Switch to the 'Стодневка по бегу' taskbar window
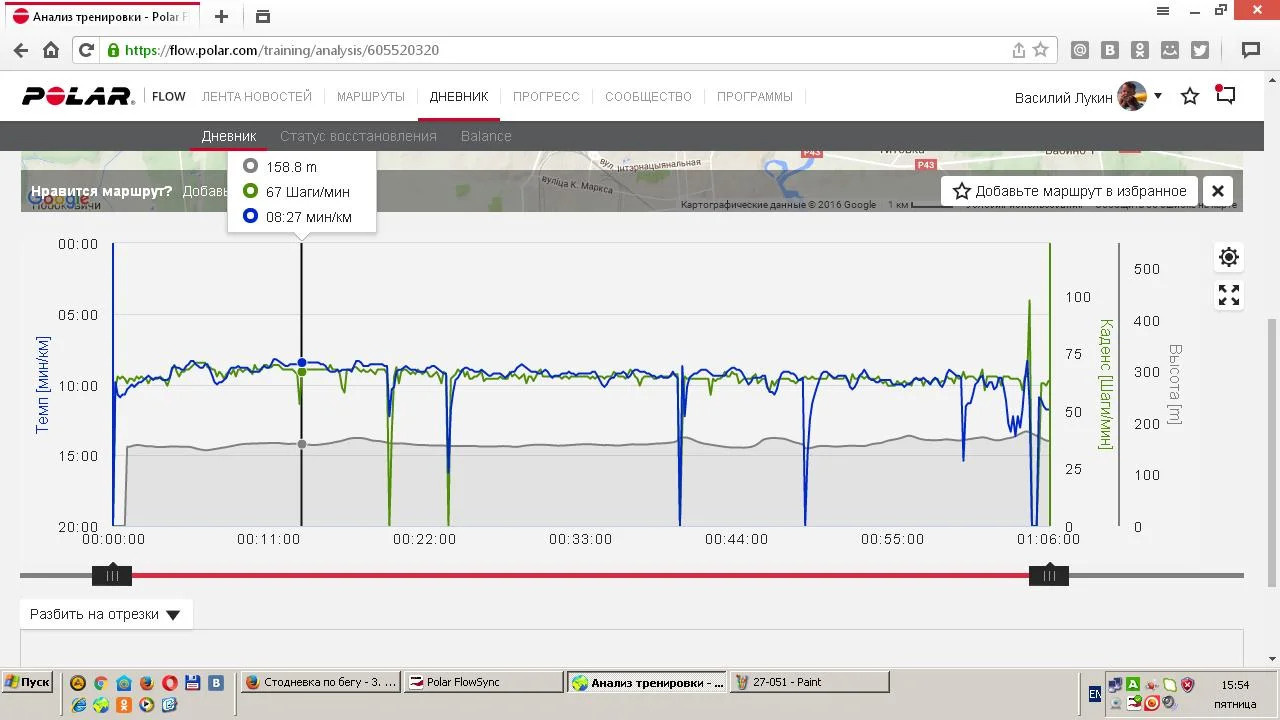The width and height of the screenshot is (1280, 720). tap(321, 682)
